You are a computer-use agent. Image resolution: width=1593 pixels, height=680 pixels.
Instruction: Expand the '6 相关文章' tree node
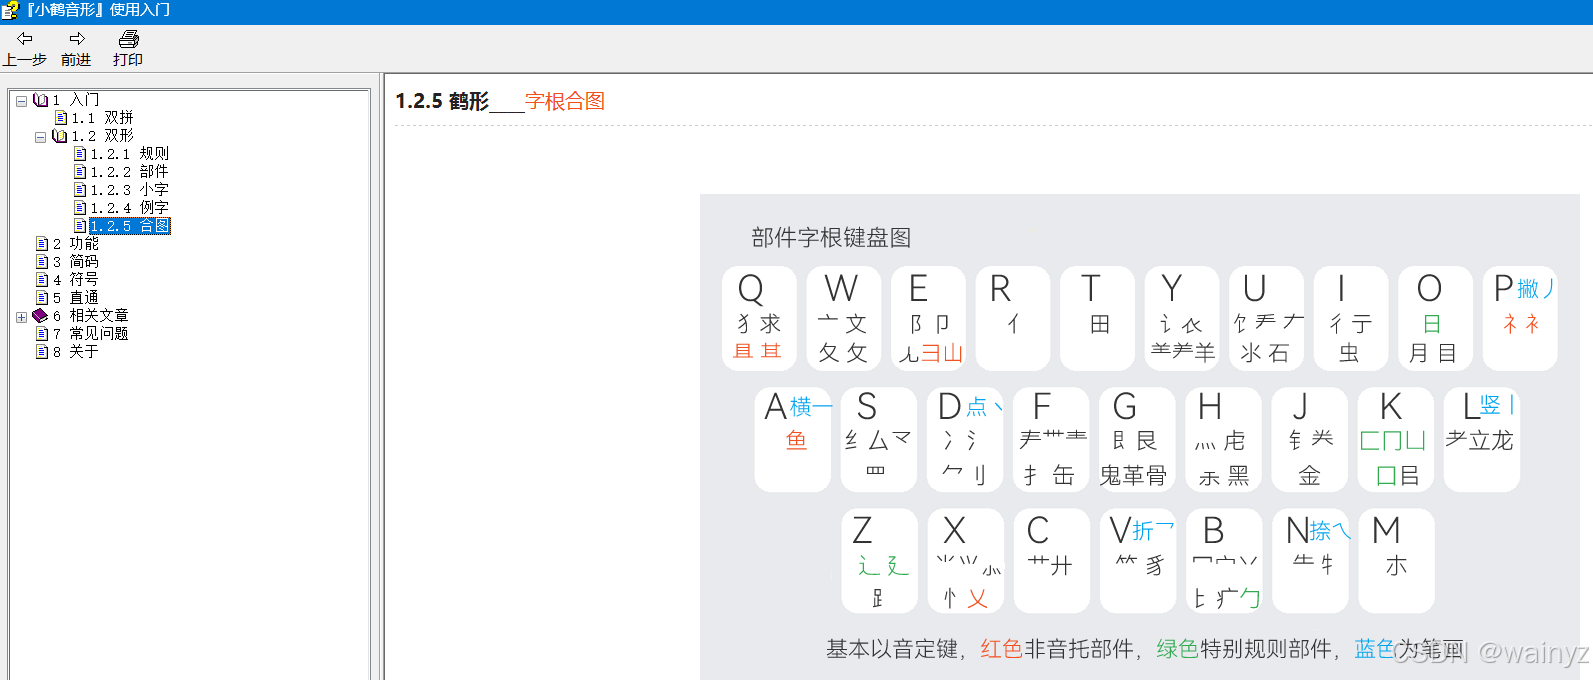21,317
